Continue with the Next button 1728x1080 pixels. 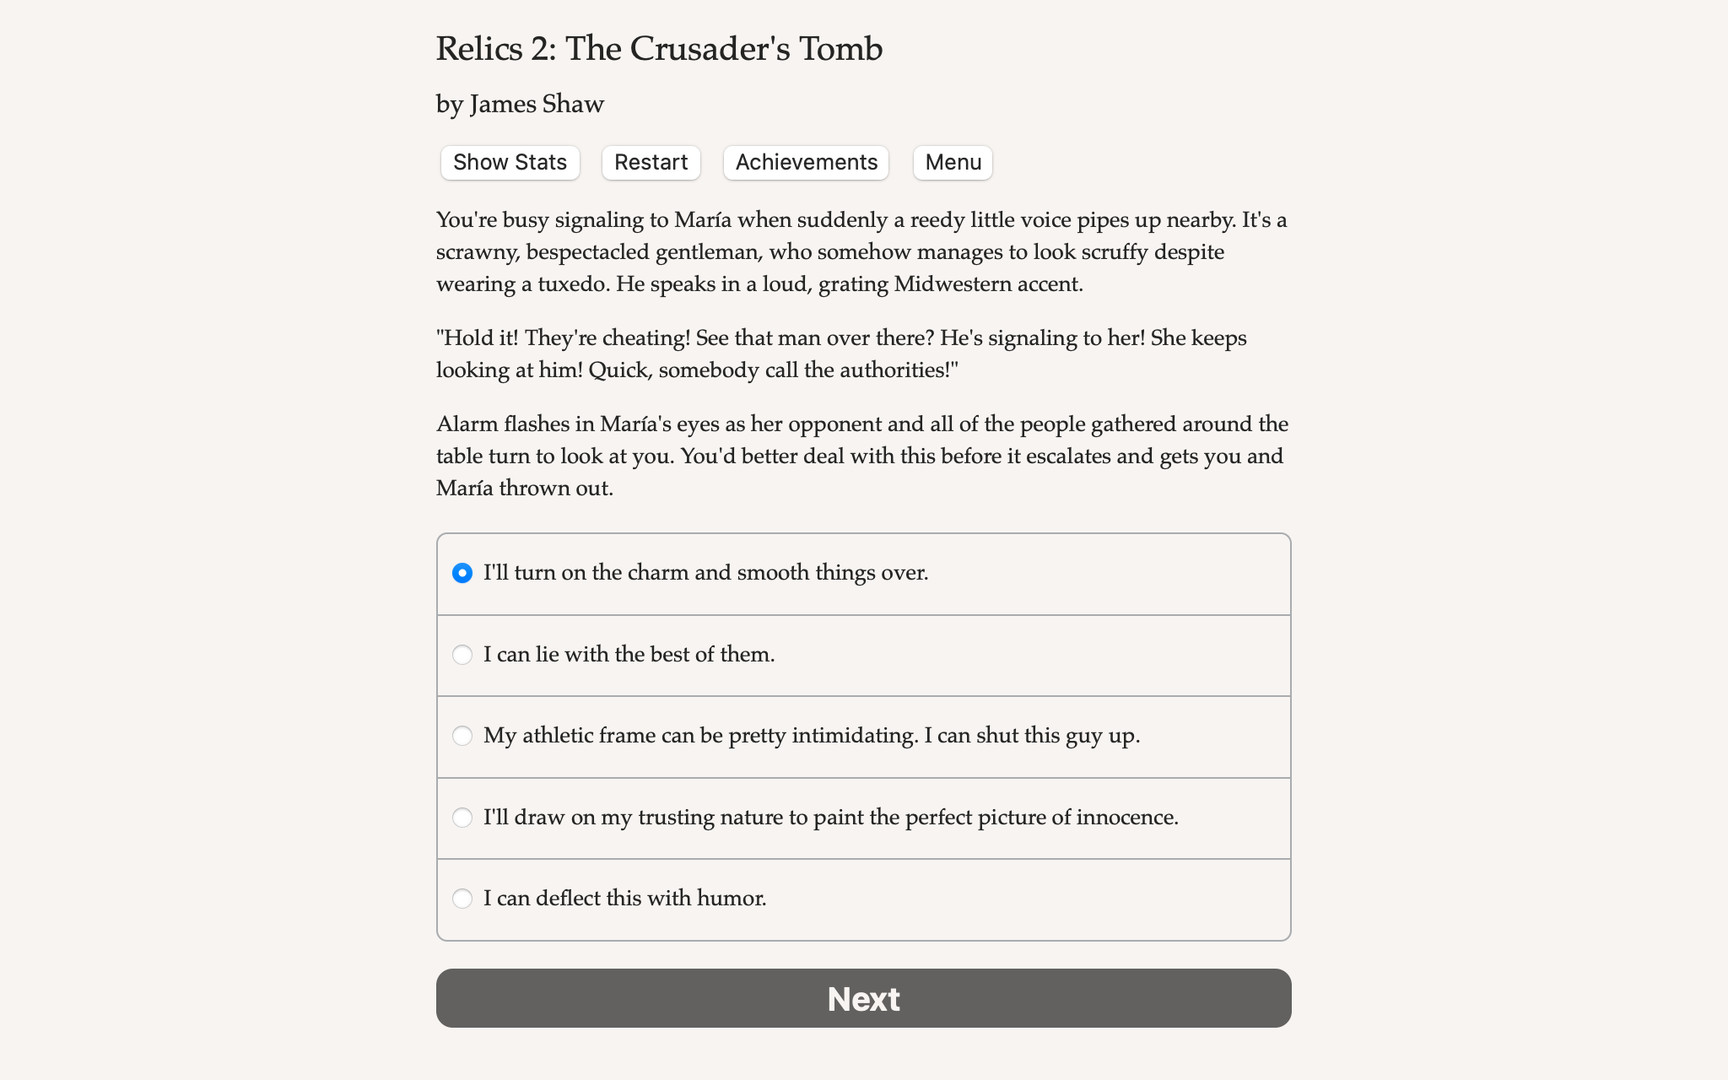864,998
